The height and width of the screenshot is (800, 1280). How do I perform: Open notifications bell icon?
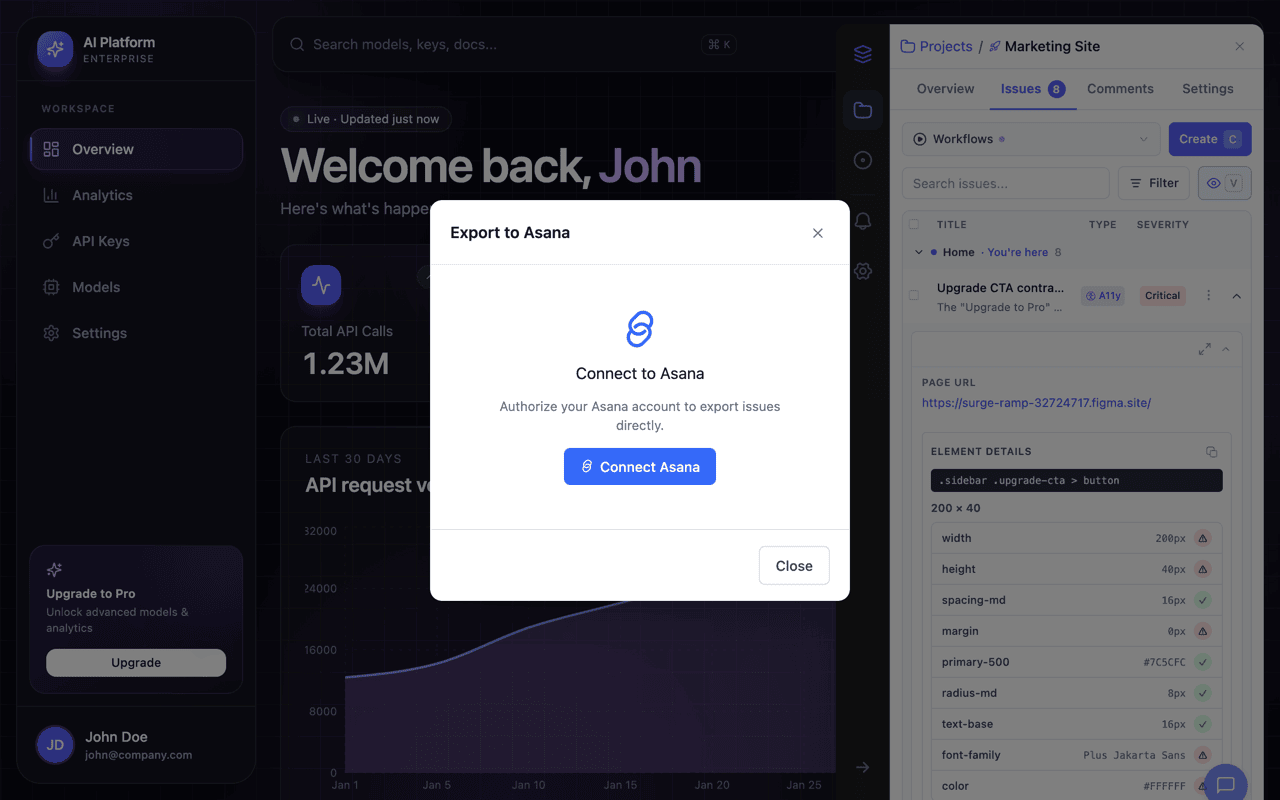(863, 221)
